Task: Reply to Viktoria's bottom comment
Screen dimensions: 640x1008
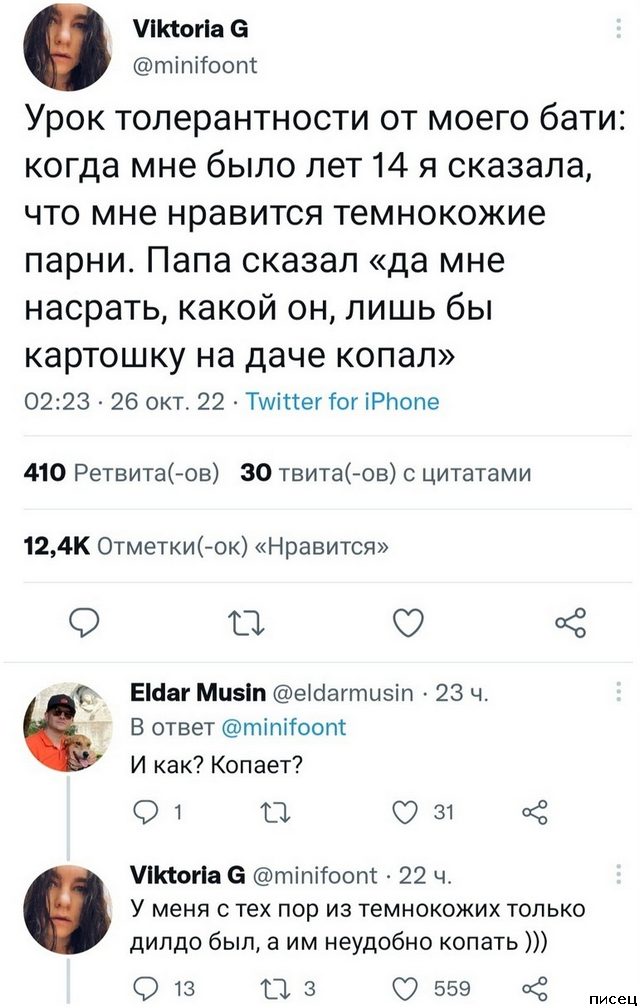Action: 145,988
